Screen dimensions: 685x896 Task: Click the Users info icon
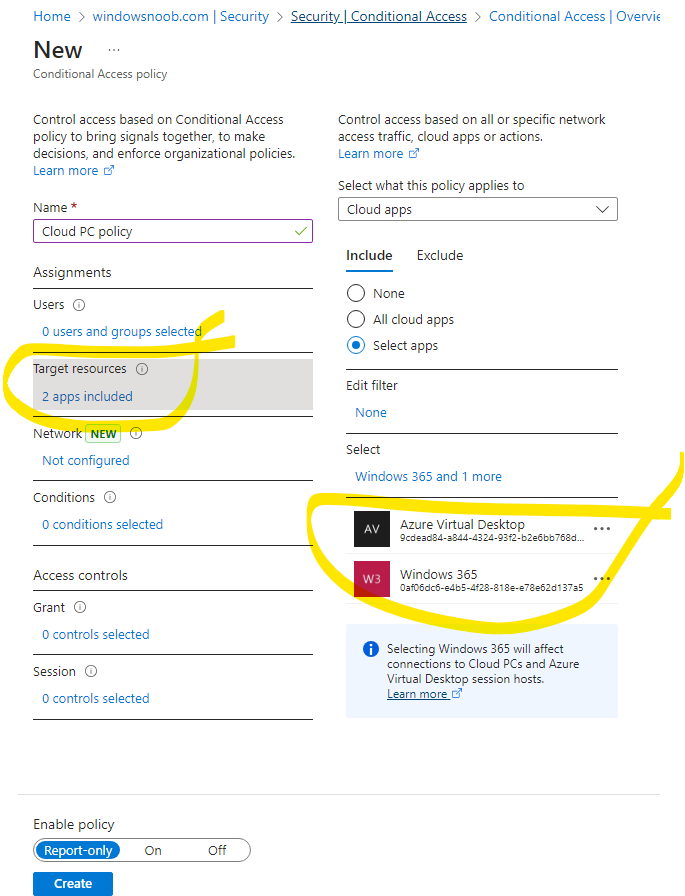[79, 305]
